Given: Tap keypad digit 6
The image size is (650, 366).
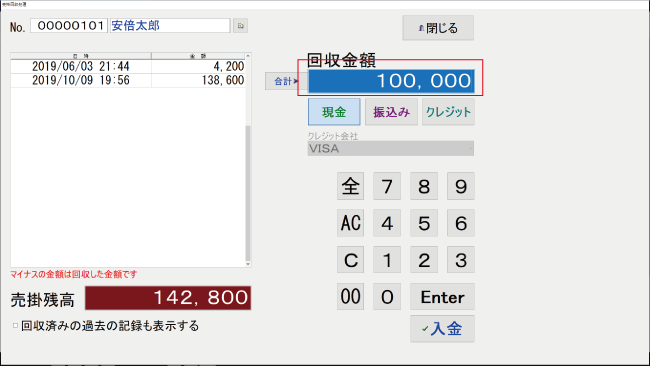Looking at the screenshot, I should pos(461,223).
